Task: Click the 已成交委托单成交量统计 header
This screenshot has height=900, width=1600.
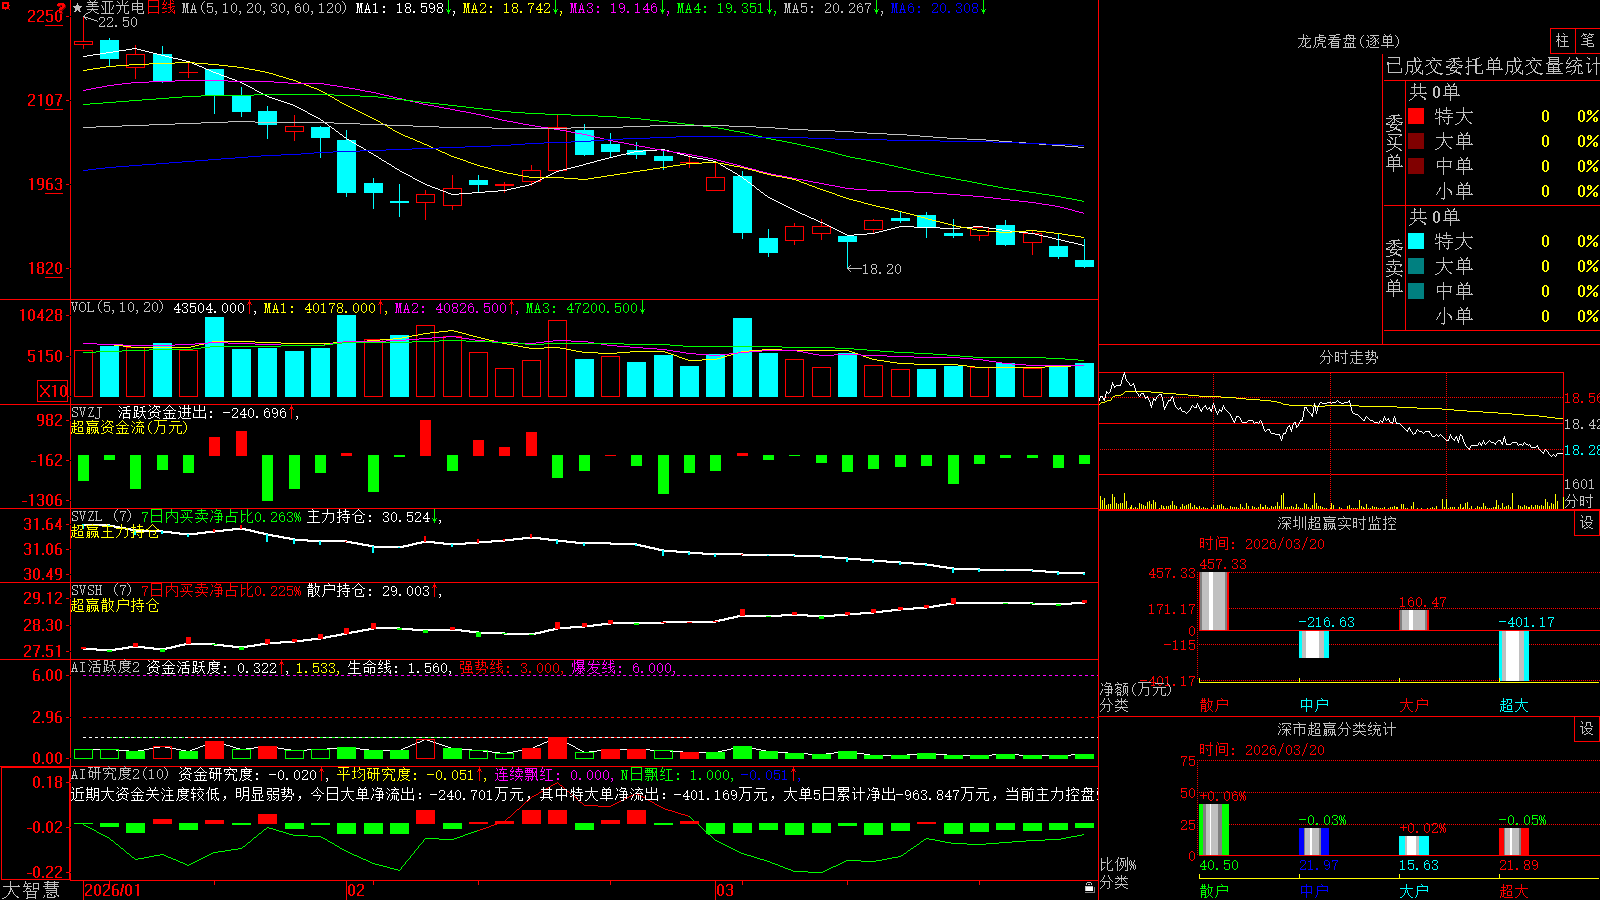Action: pos(1492,66)
